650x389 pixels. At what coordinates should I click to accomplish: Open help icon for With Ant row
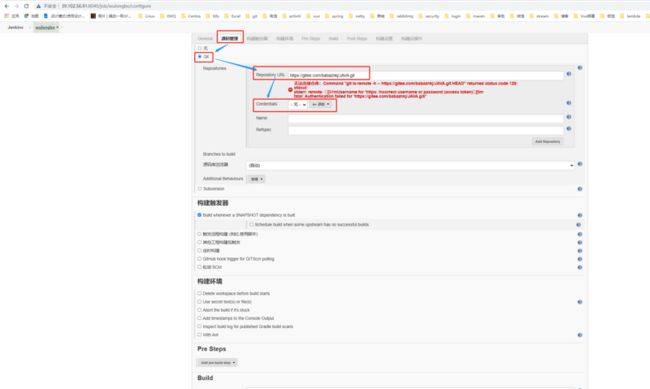[580, 335]
